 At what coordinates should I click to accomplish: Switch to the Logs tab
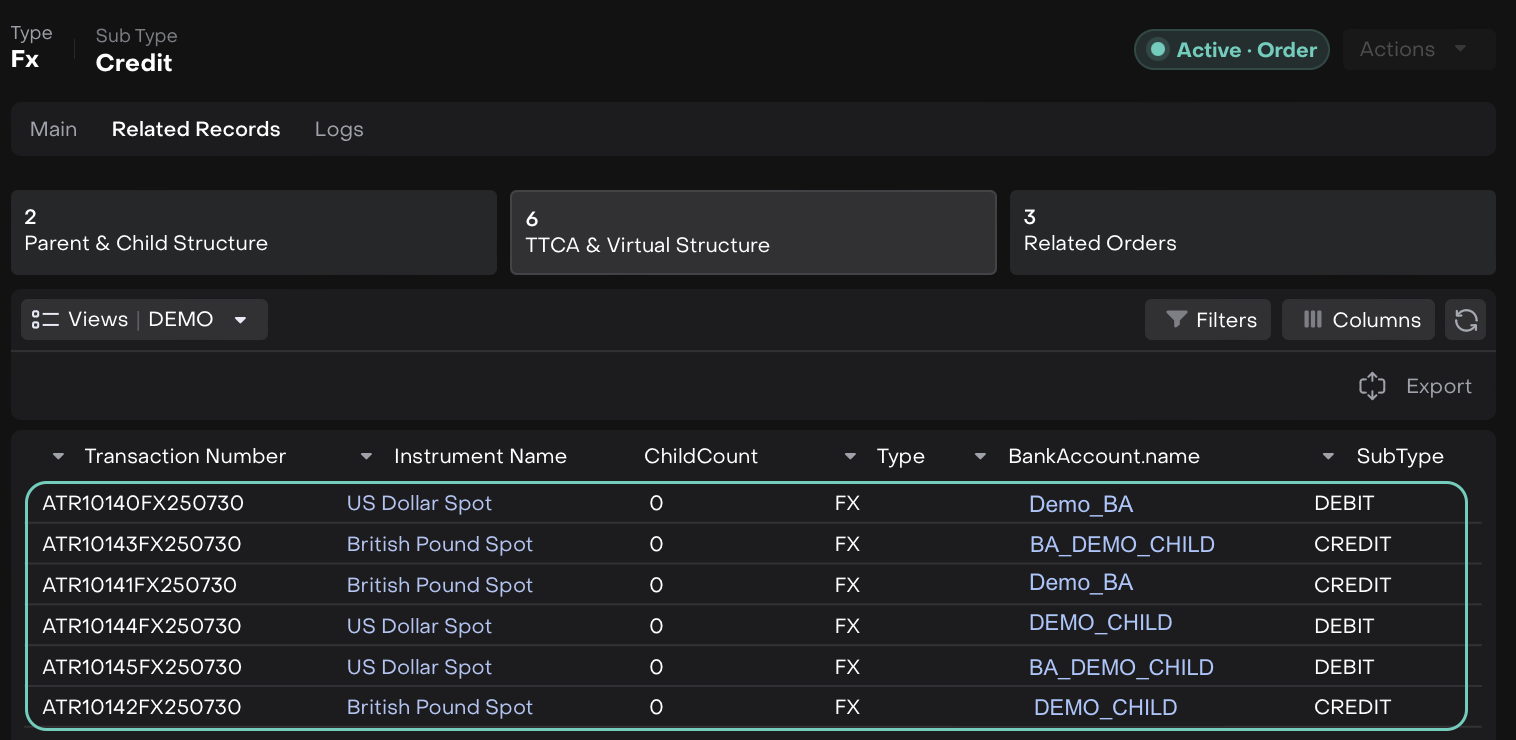tap(339, 129)
